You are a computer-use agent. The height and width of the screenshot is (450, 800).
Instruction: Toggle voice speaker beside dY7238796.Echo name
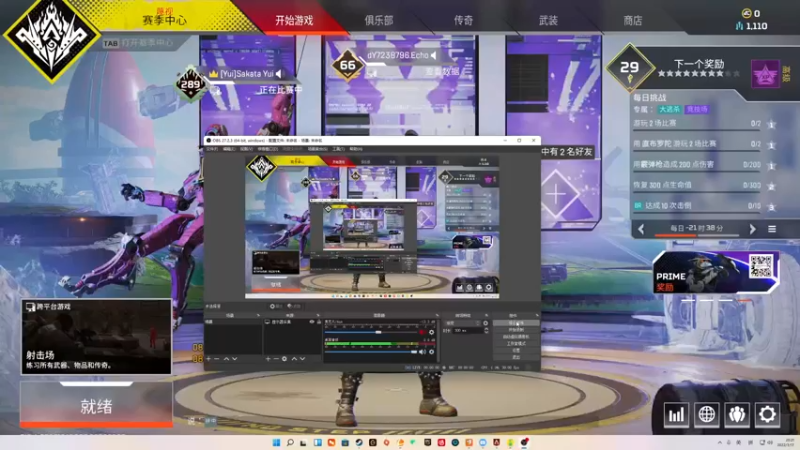tap(434, 55)
